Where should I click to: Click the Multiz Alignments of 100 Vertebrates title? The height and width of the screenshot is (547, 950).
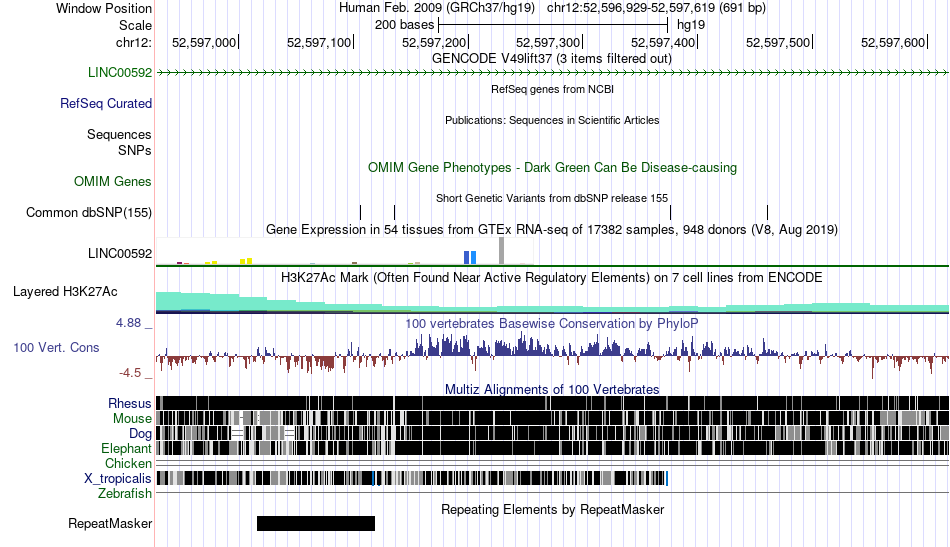tap(552, 390)
